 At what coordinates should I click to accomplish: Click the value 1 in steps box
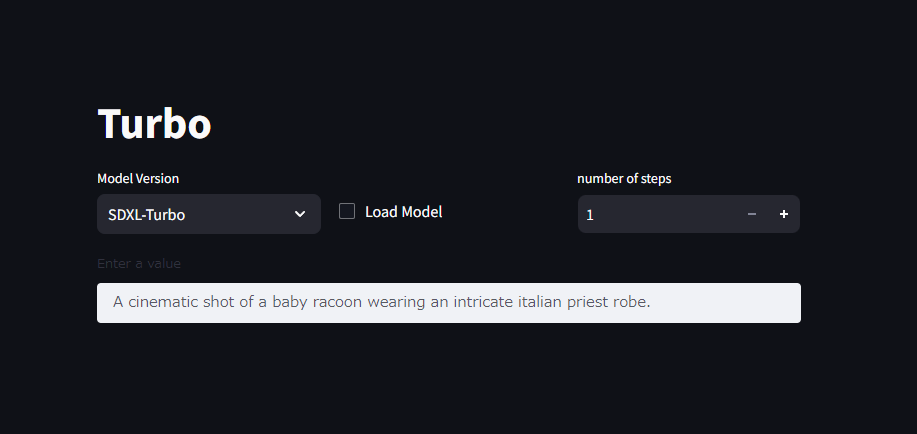click(590, 215)
